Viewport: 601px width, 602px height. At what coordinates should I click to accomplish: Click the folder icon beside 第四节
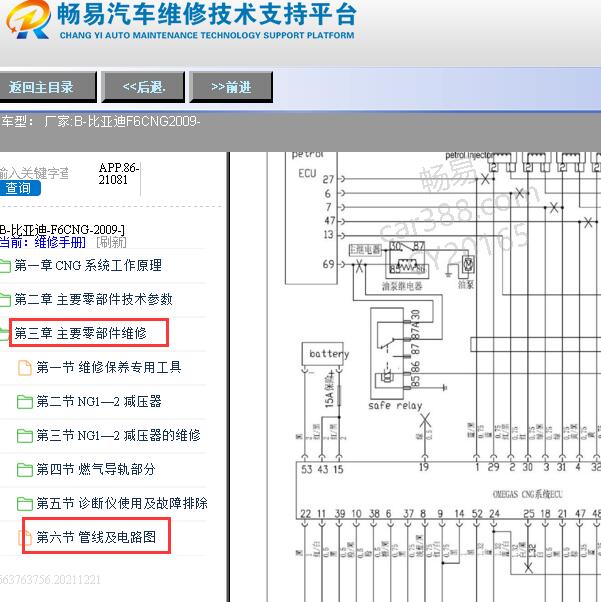(25, 470)
